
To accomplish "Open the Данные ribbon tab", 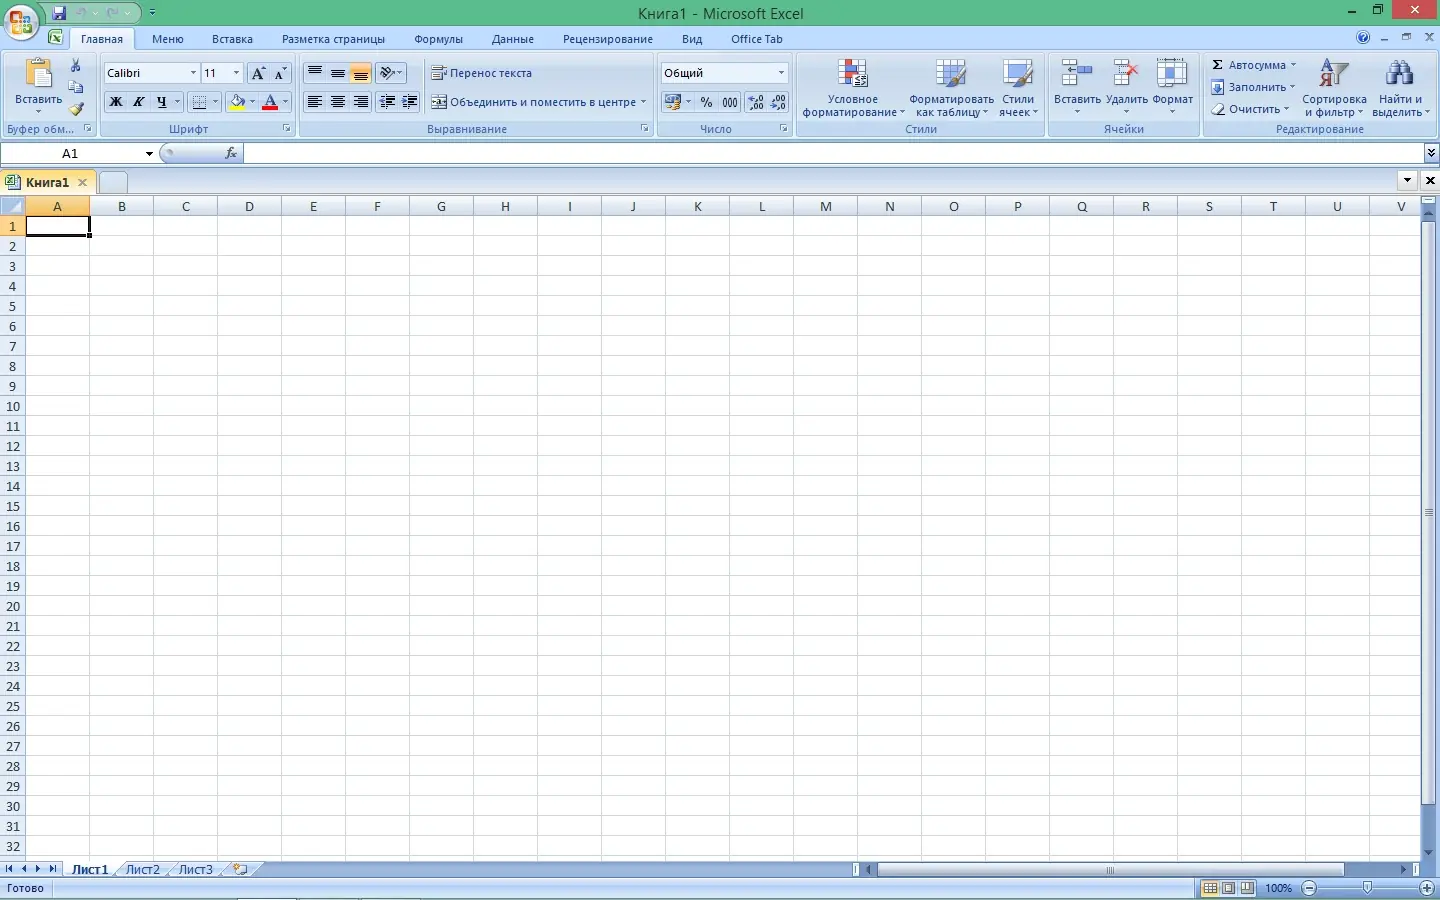I will click(x=513, y=39).
